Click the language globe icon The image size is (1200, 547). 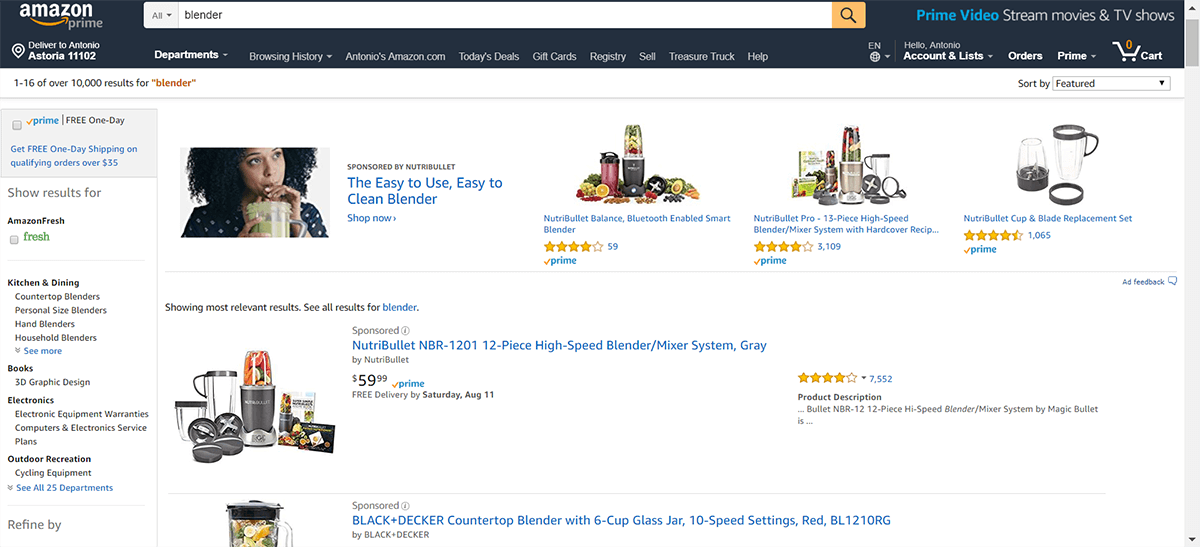point(875,57)
